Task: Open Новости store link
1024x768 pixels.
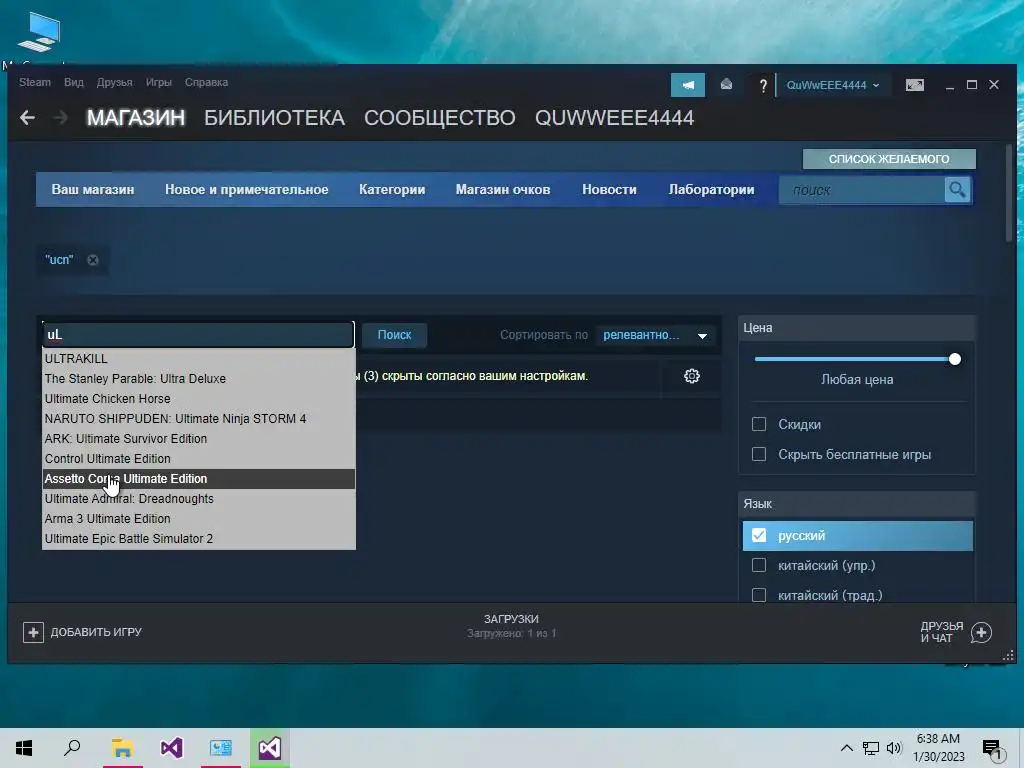Action: (609, 189)
